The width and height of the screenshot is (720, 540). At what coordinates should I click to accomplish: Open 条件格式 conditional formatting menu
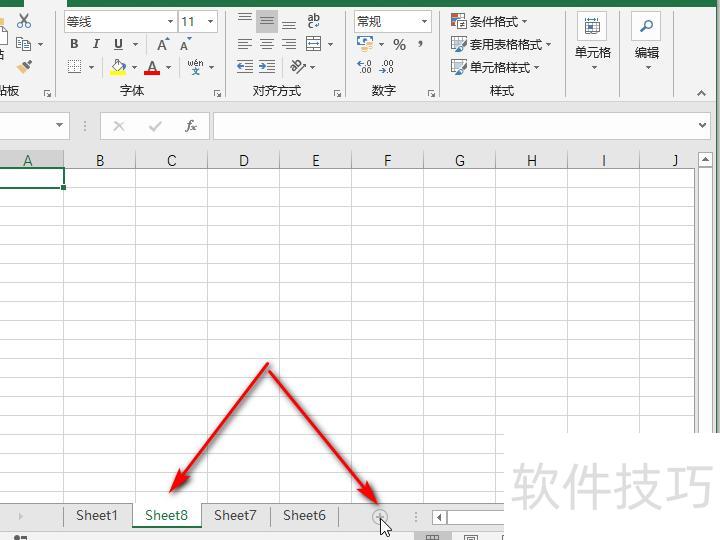pos(489,21)
